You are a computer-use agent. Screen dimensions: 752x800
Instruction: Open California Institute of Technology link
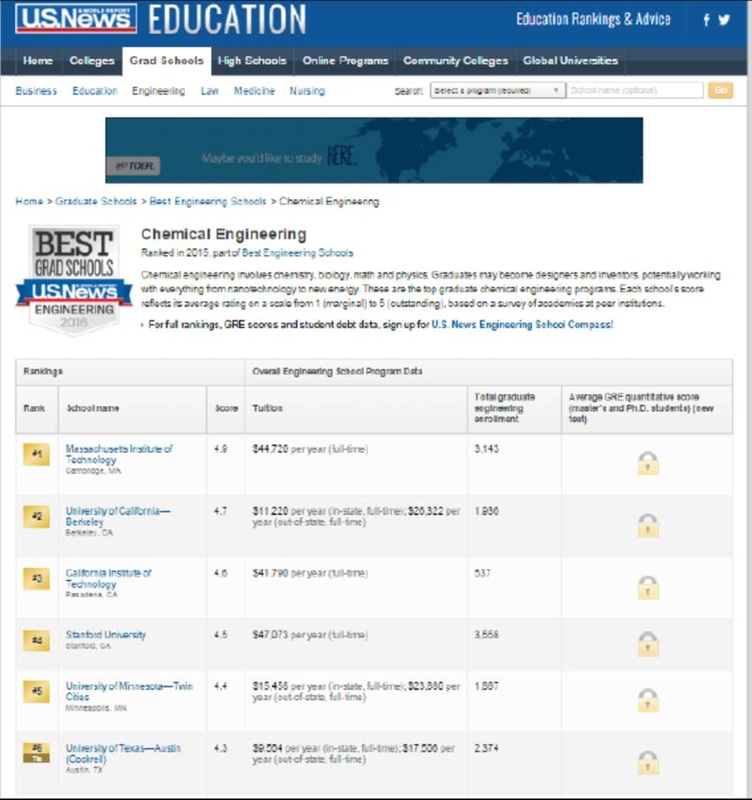(x=108, y=579)
